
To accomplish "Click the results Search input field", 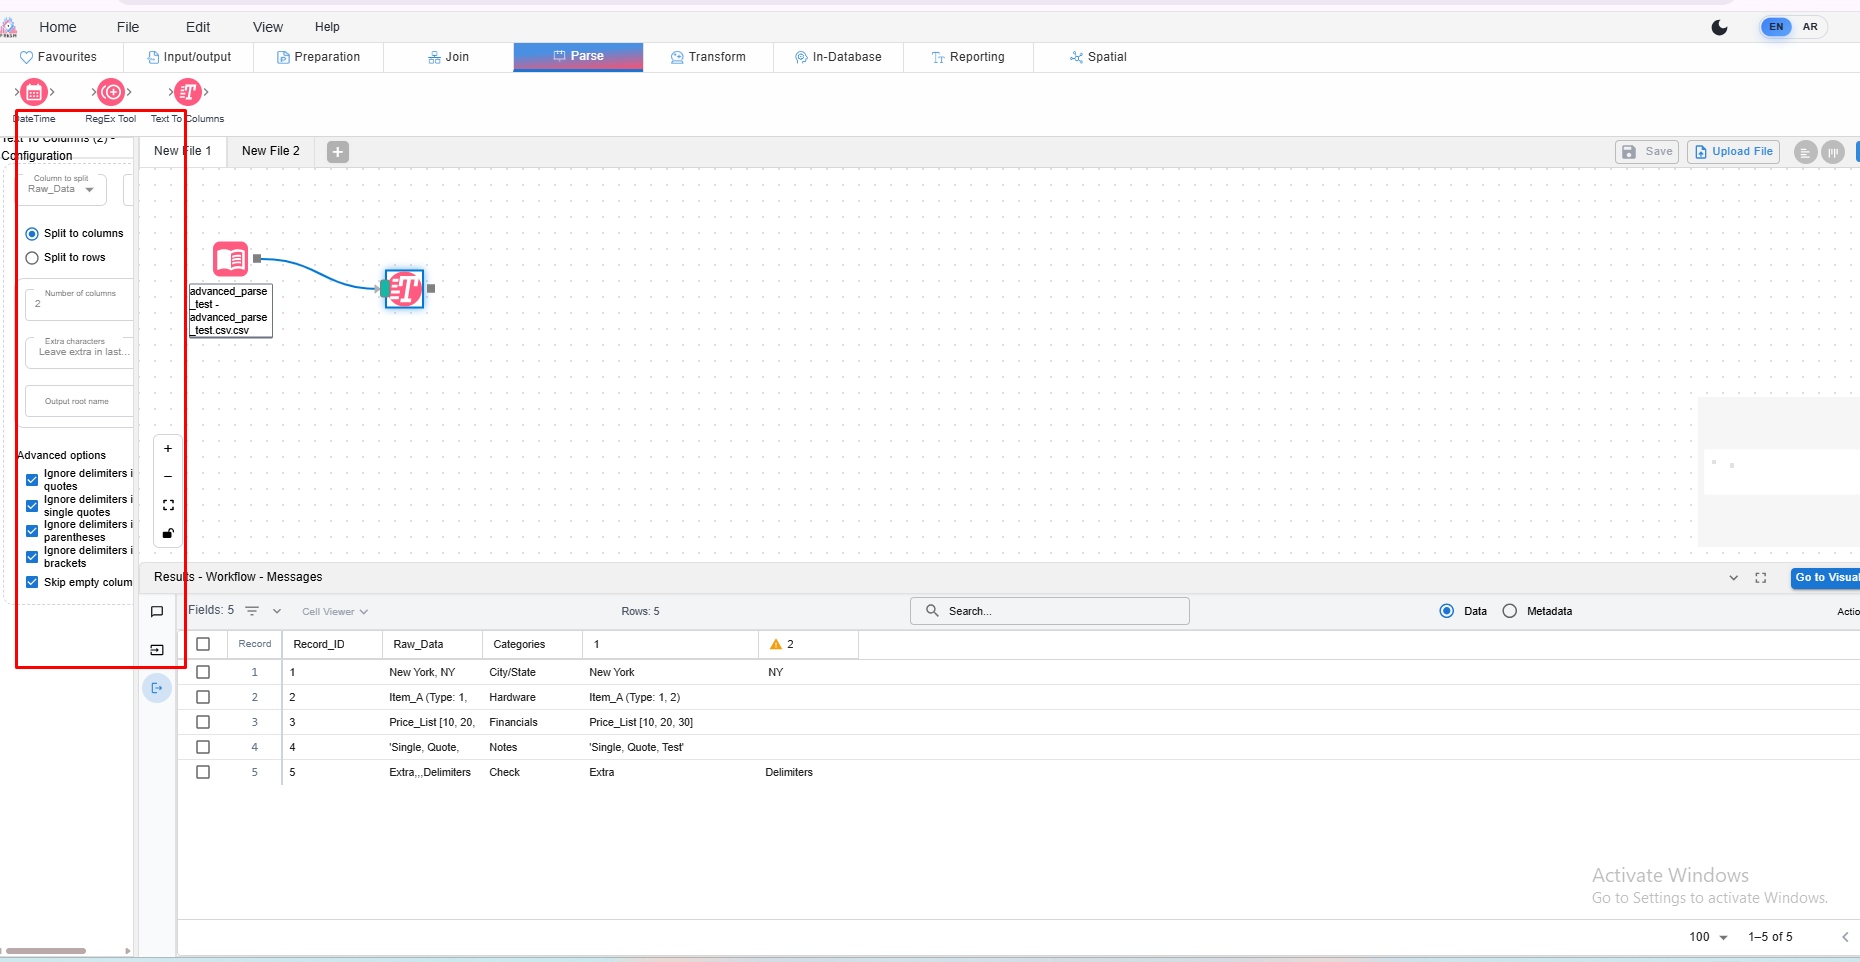I will pyautogui.click(x=1050, y=611).
